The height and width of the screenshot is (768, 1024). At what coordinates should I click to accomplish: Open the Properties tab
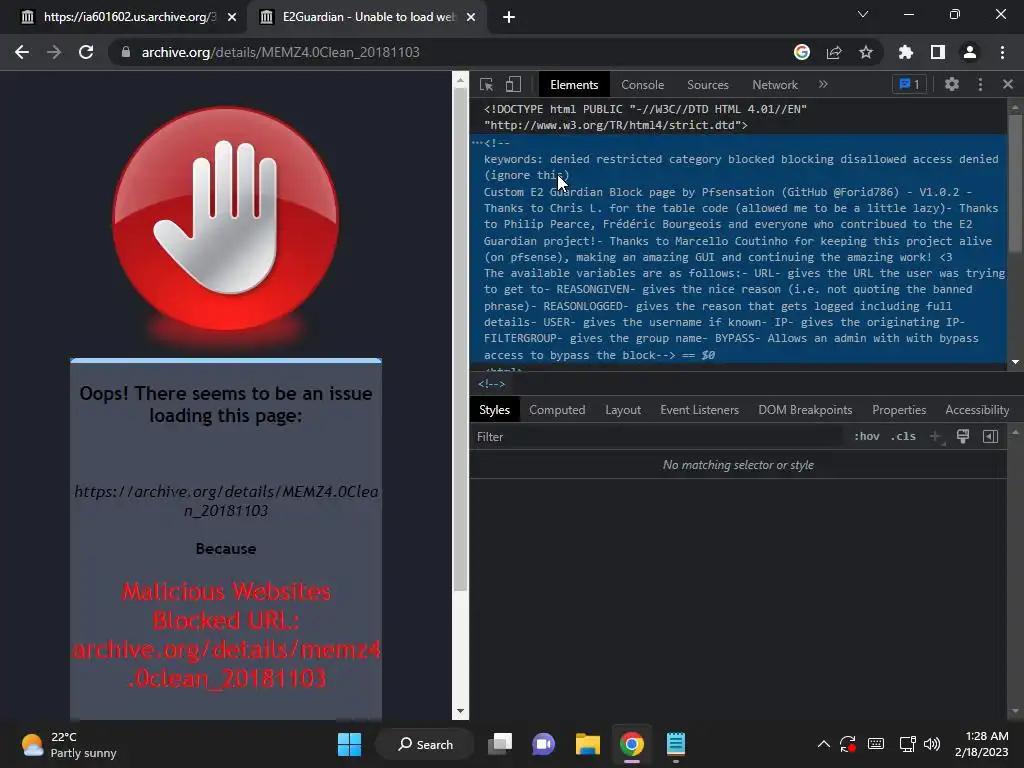pos(899,410)
